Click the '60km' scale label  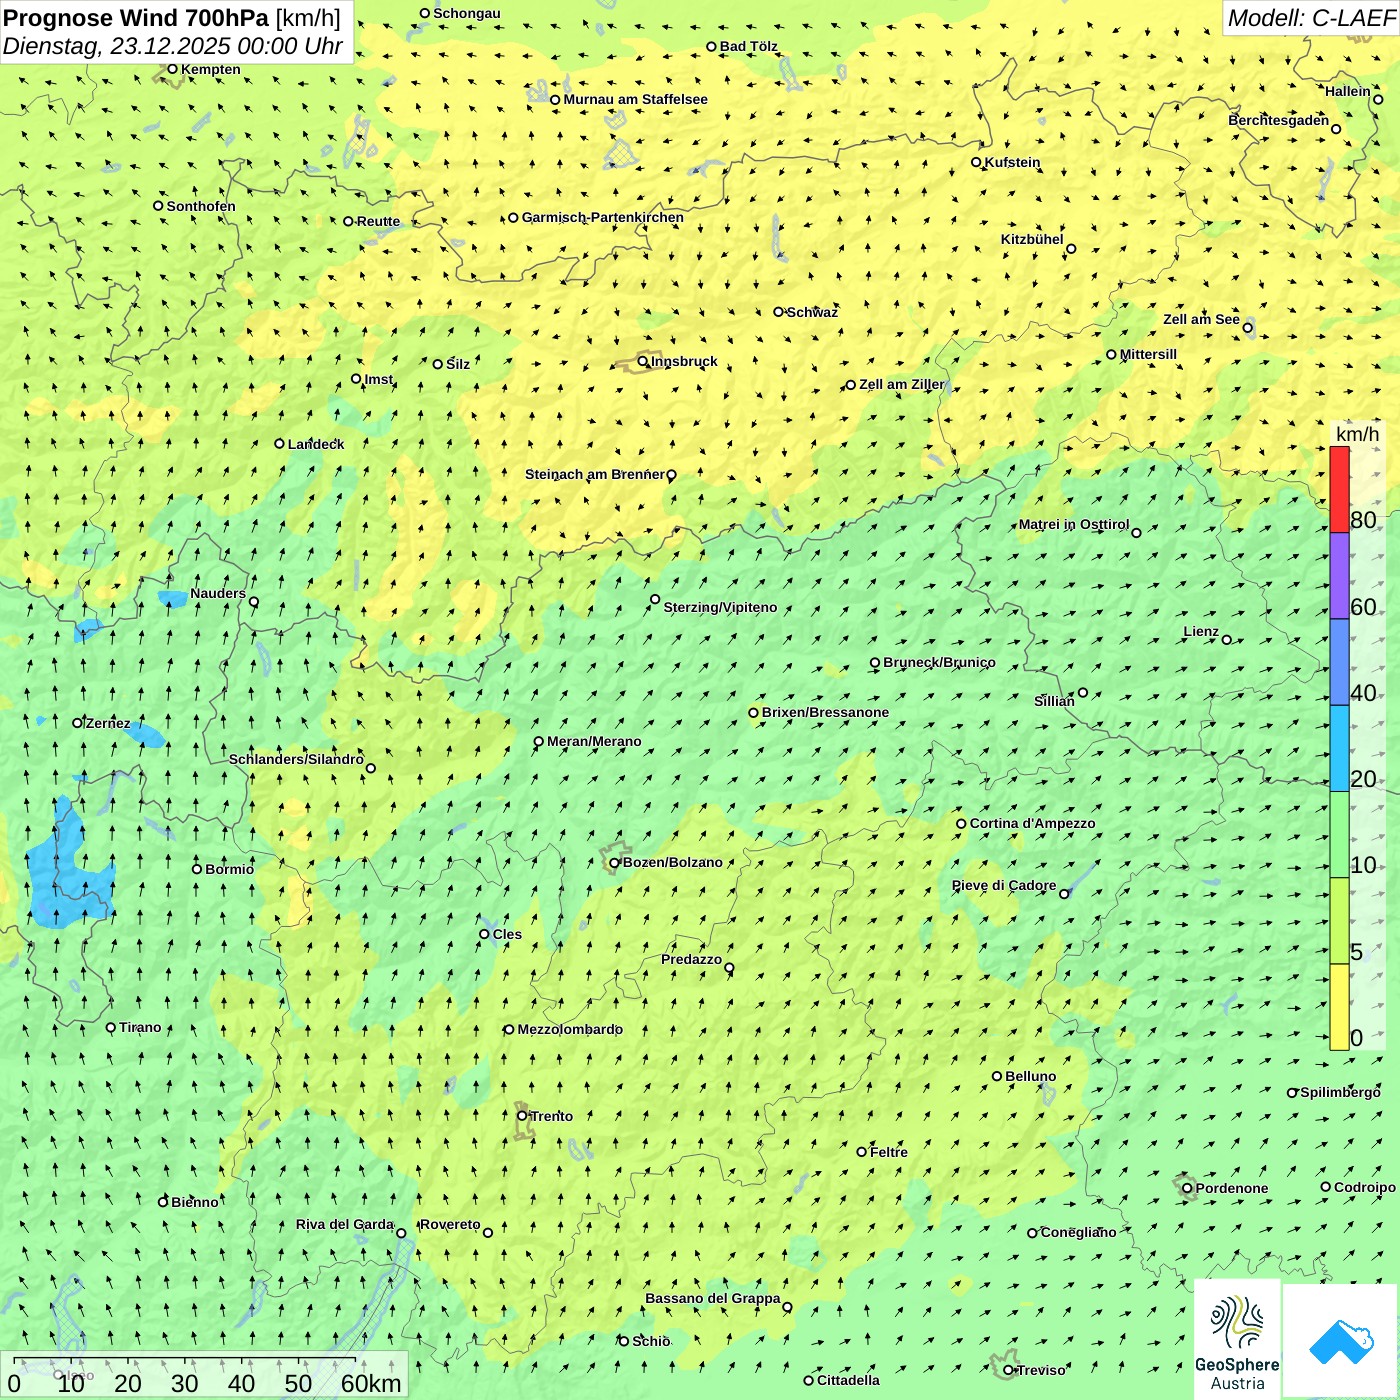click(x=371, y=1384)
